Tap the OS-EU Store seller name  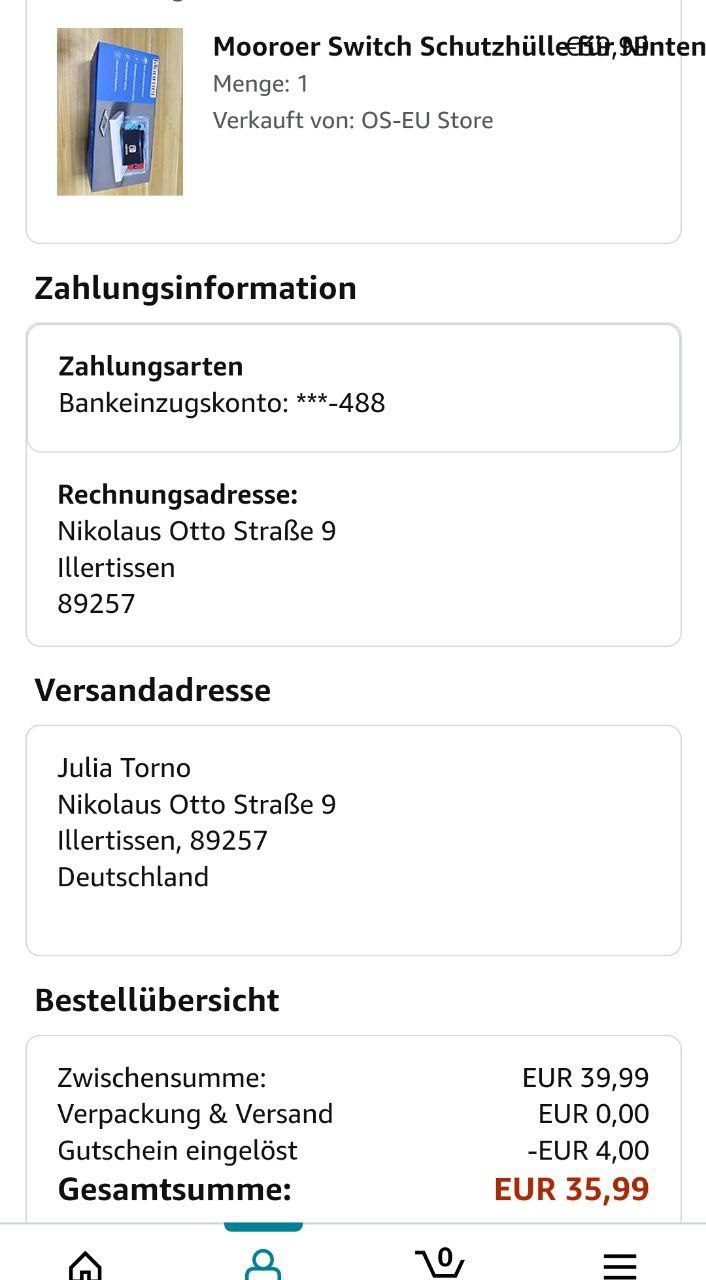427,121
